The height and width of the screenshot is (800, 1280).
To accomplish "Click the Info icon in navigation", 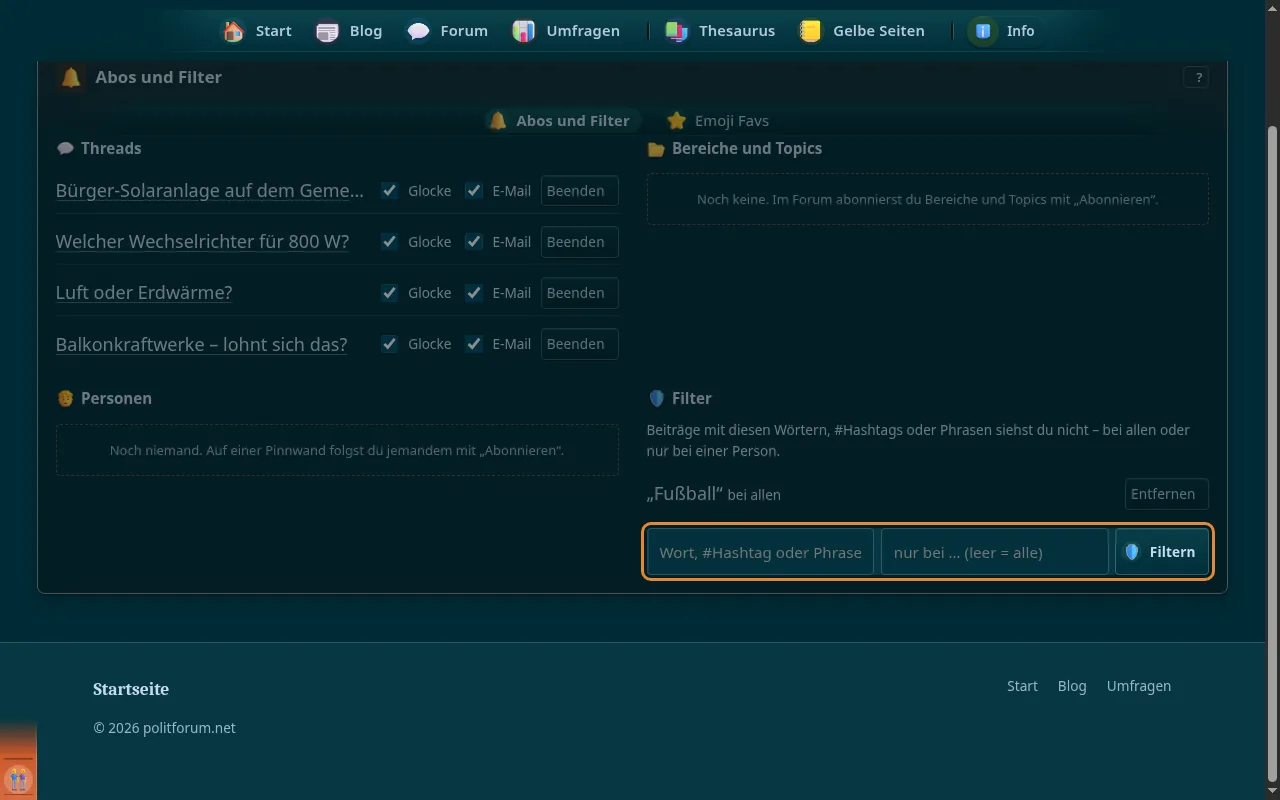I will click(x=983, y=31).
